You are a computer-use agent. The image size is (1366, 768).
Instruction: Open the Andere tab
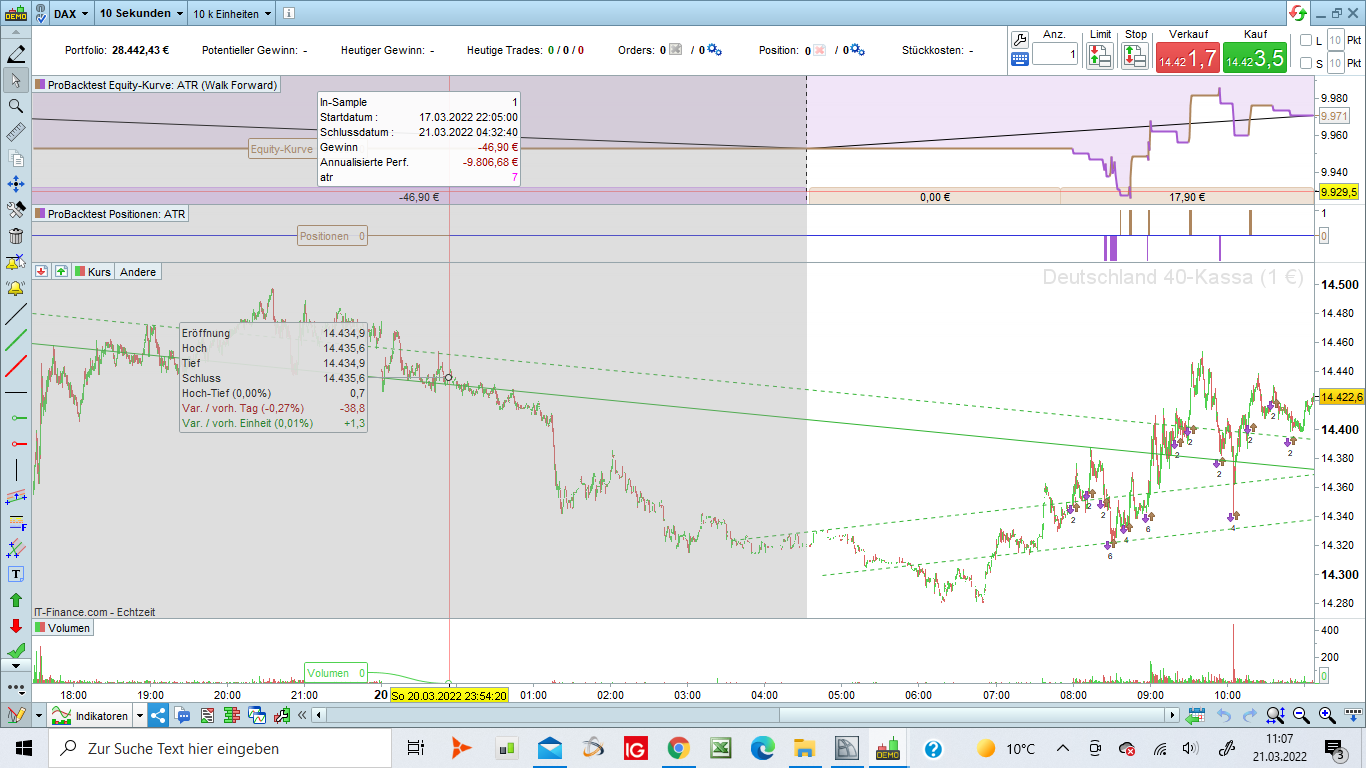pyautogui.click(x=138, y=272)
